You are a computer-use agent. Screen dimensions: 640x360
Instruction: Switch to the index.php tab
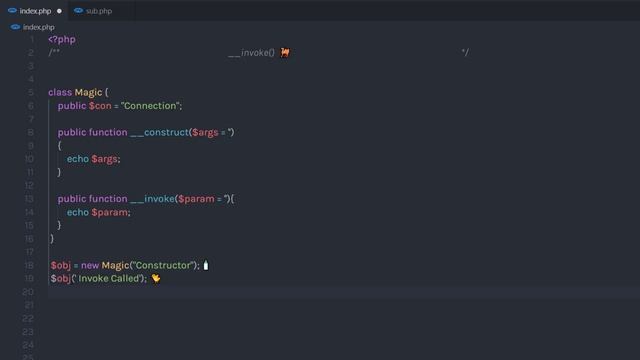(x=35, y=11)
